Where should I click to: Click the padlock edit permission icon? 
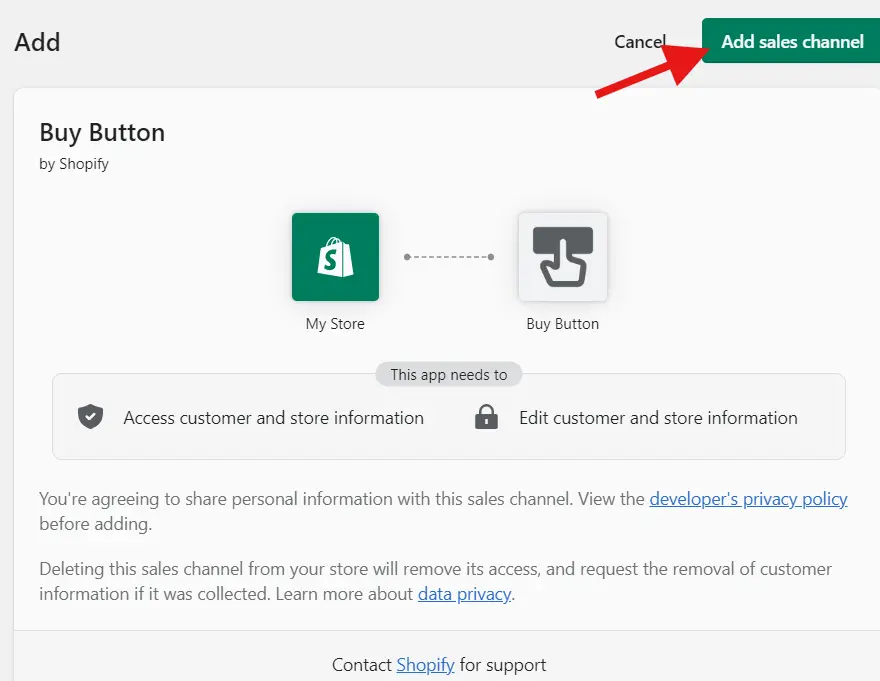[x=486, y=417]
